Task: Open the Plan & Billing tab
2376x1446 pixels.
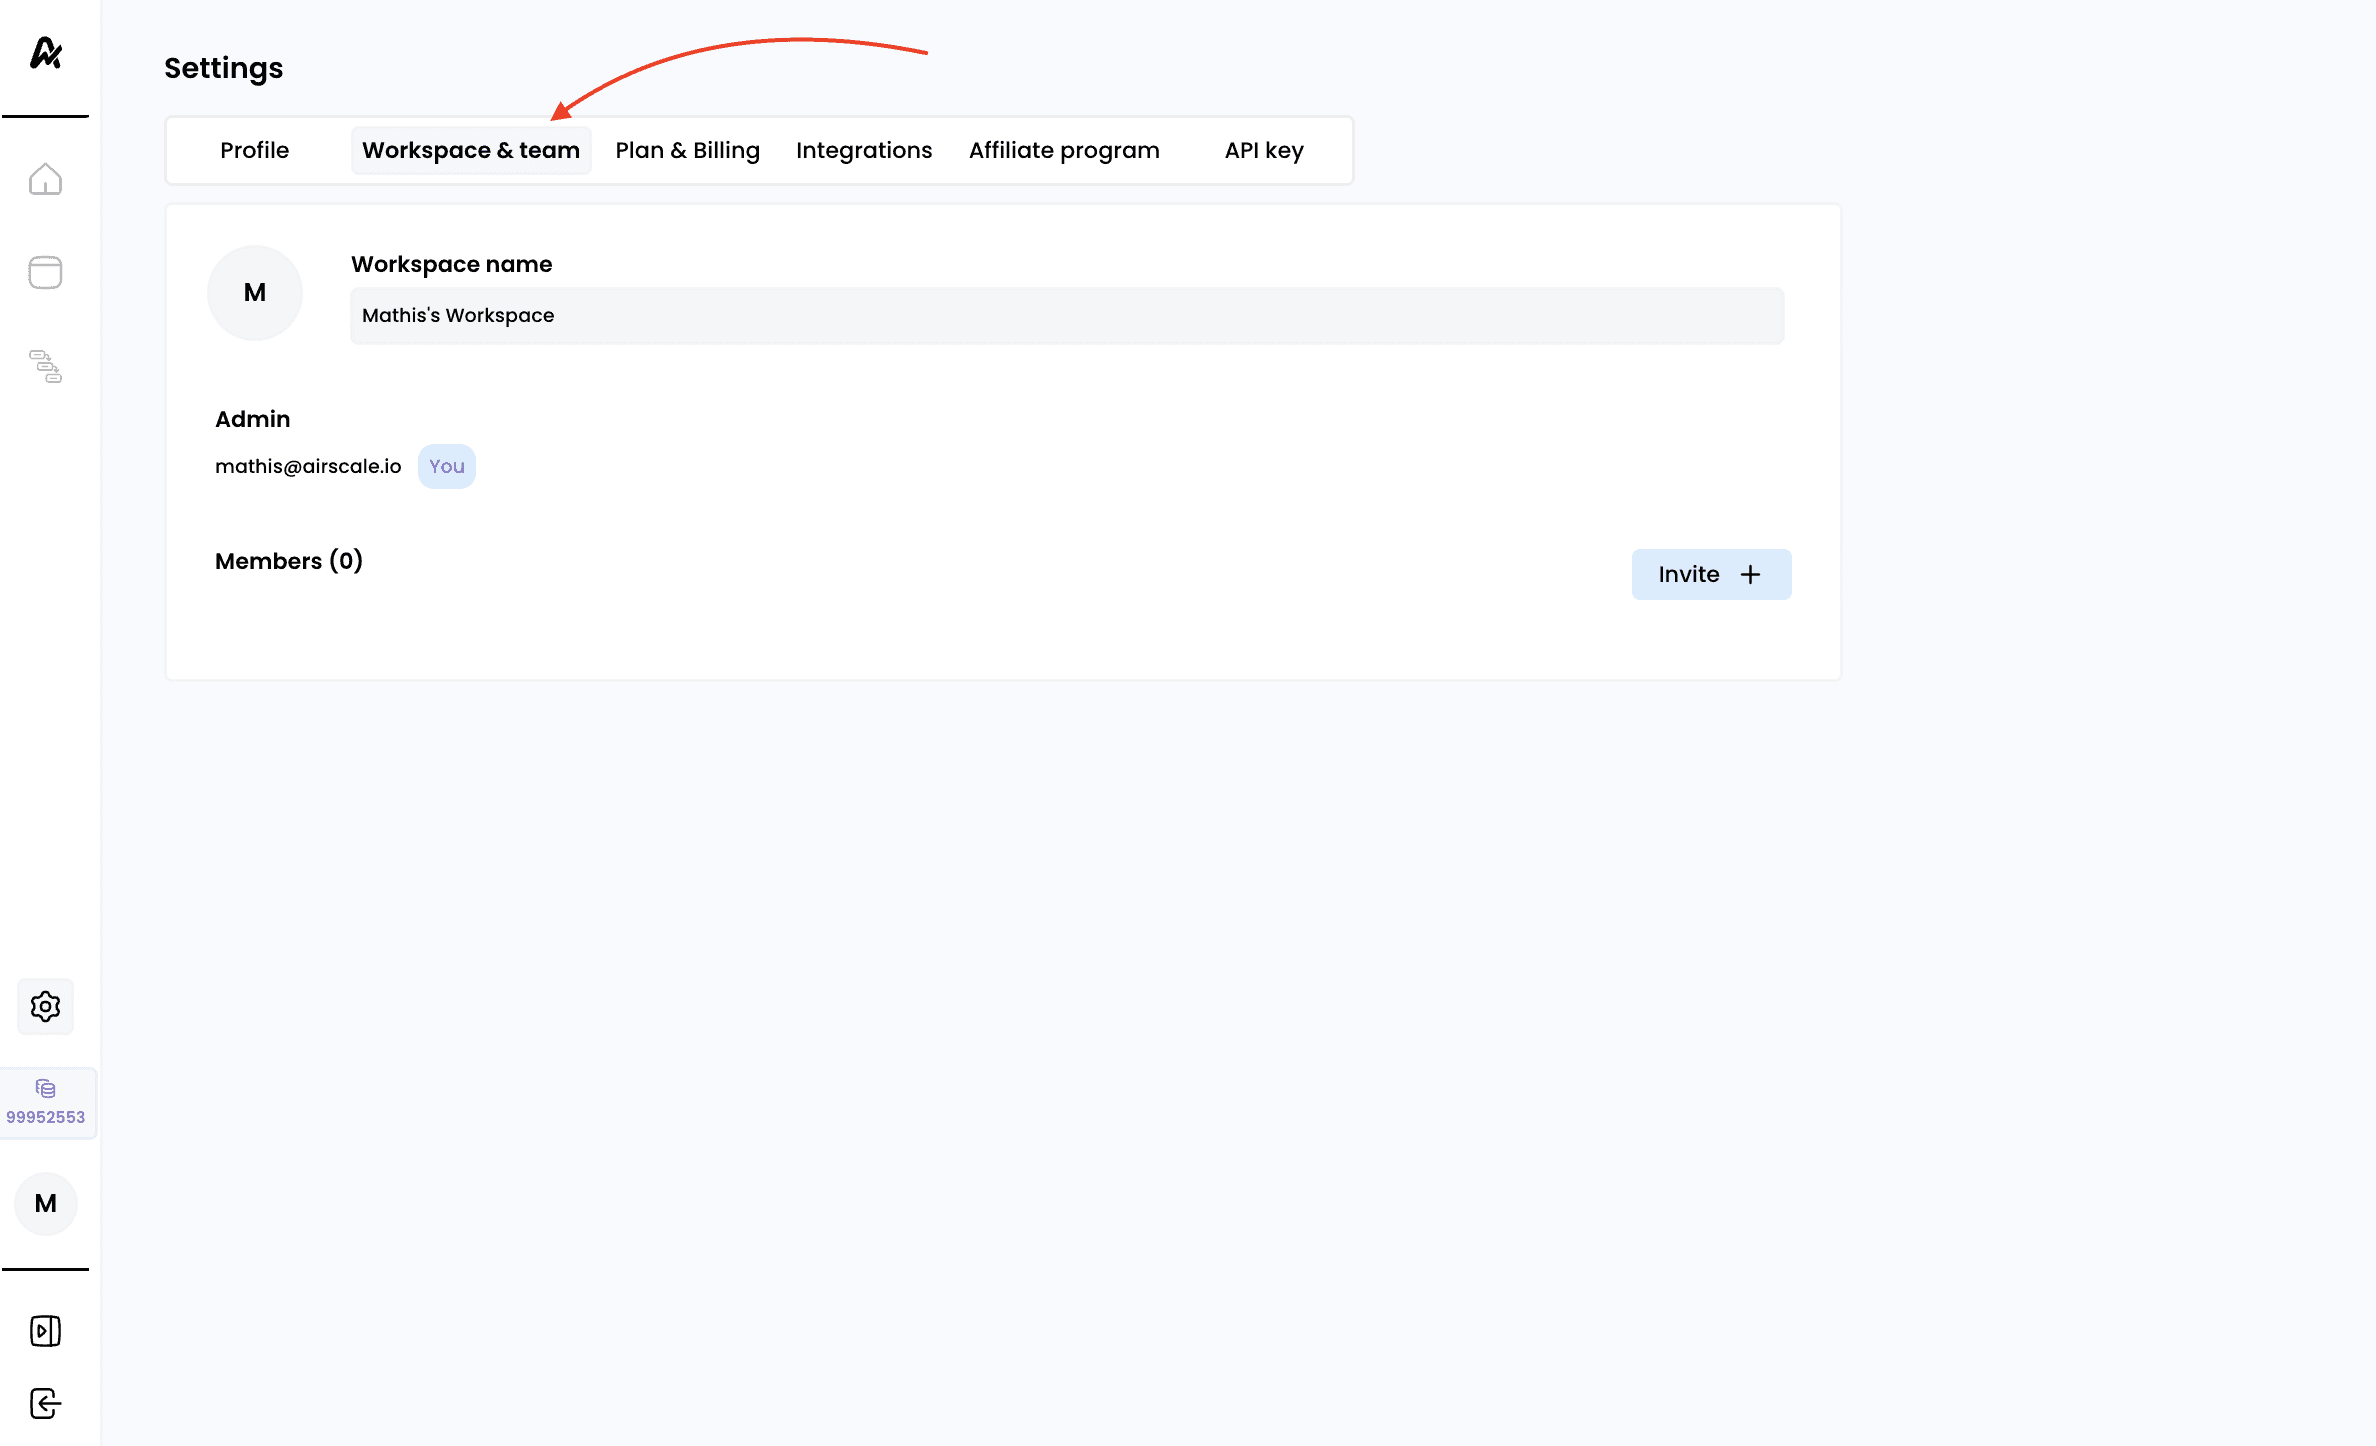Action: (687, 150)
